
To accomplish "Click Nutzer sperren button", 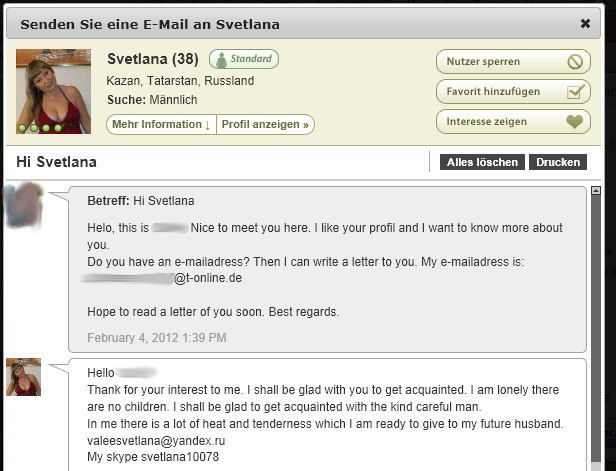I will 513,62.
